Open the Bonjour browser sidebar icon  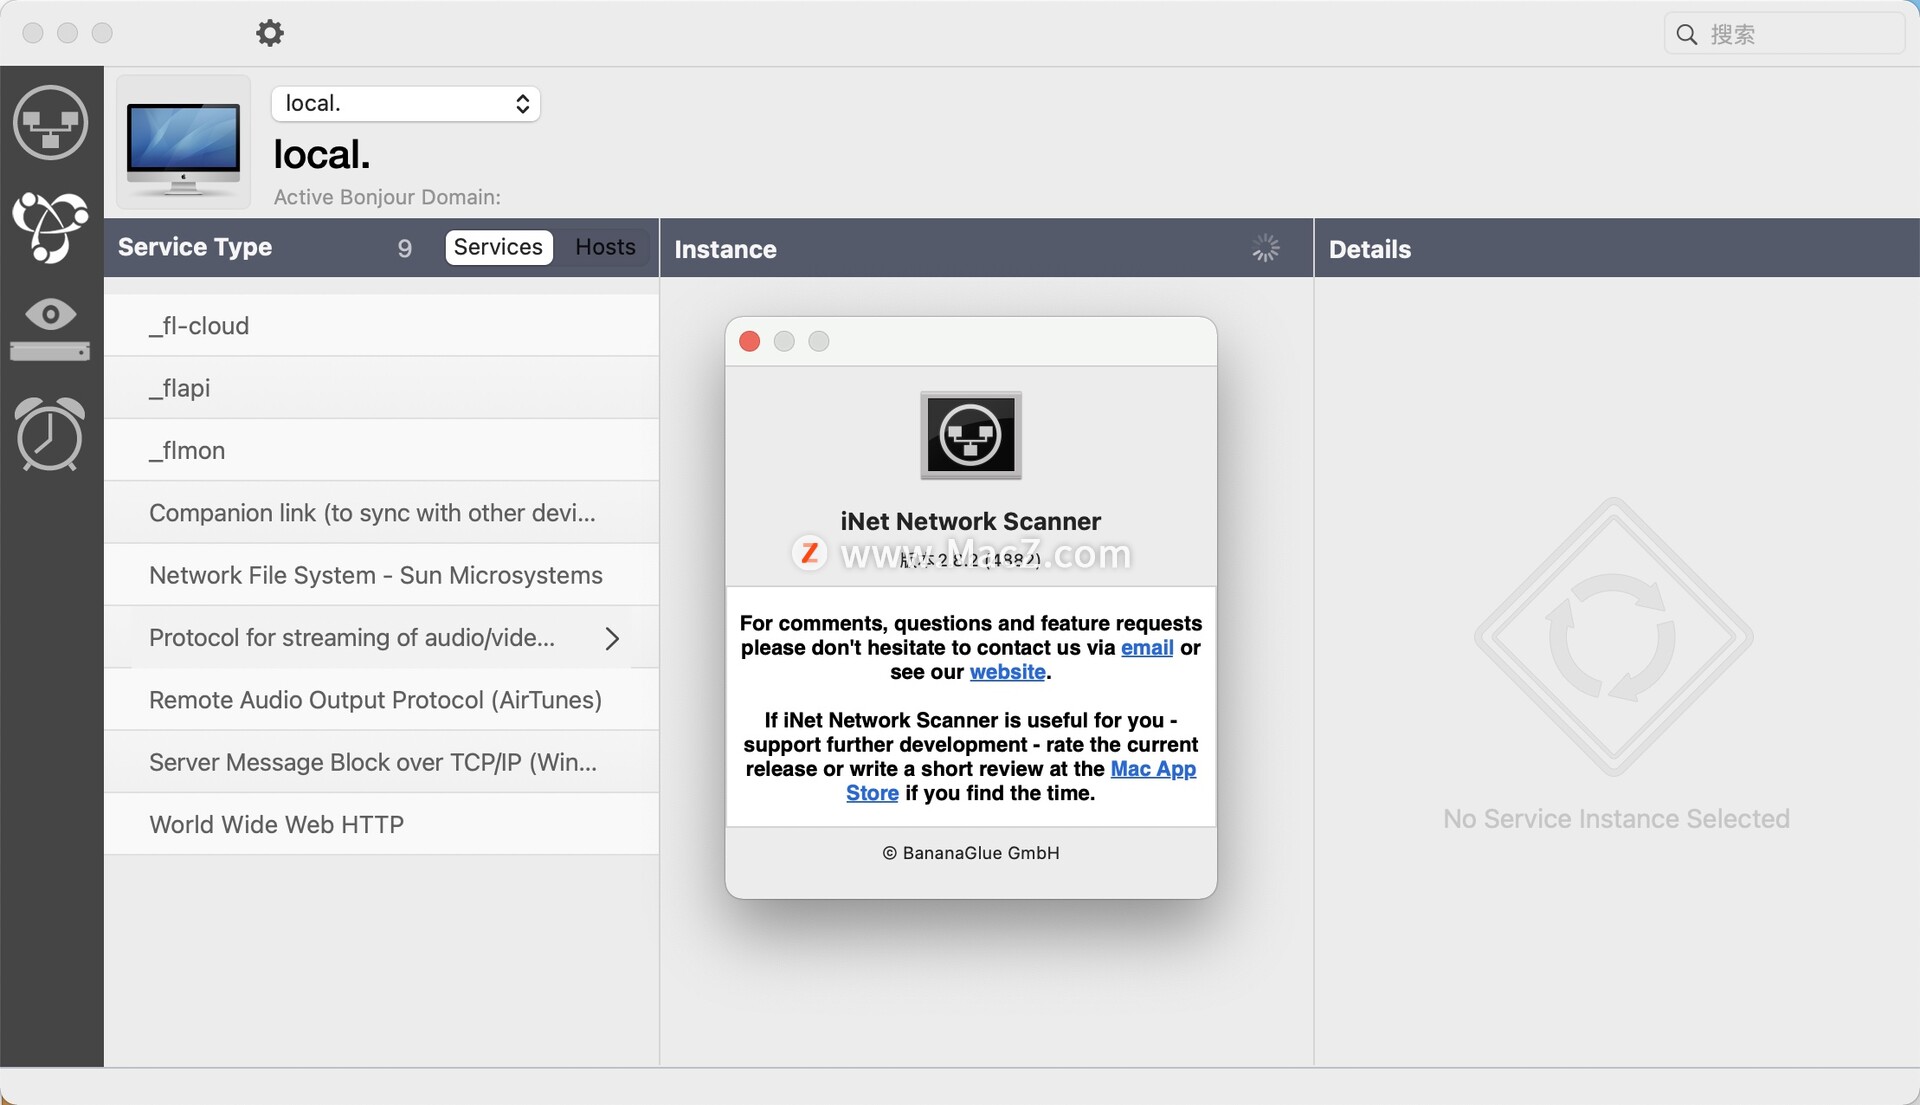coord(50,227)
